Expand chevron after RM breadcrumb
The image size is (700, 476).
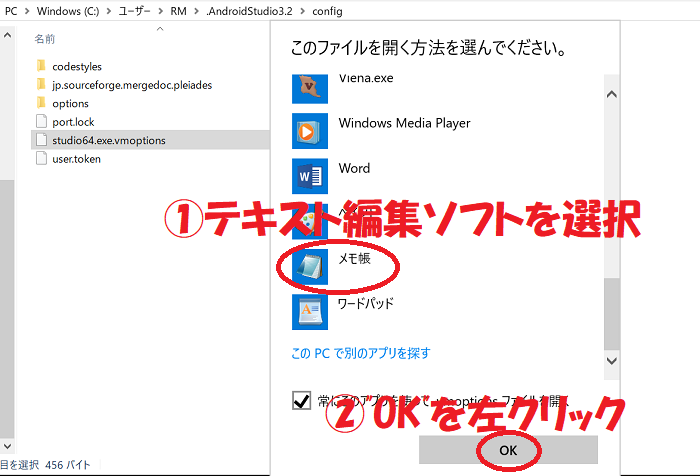196,11
